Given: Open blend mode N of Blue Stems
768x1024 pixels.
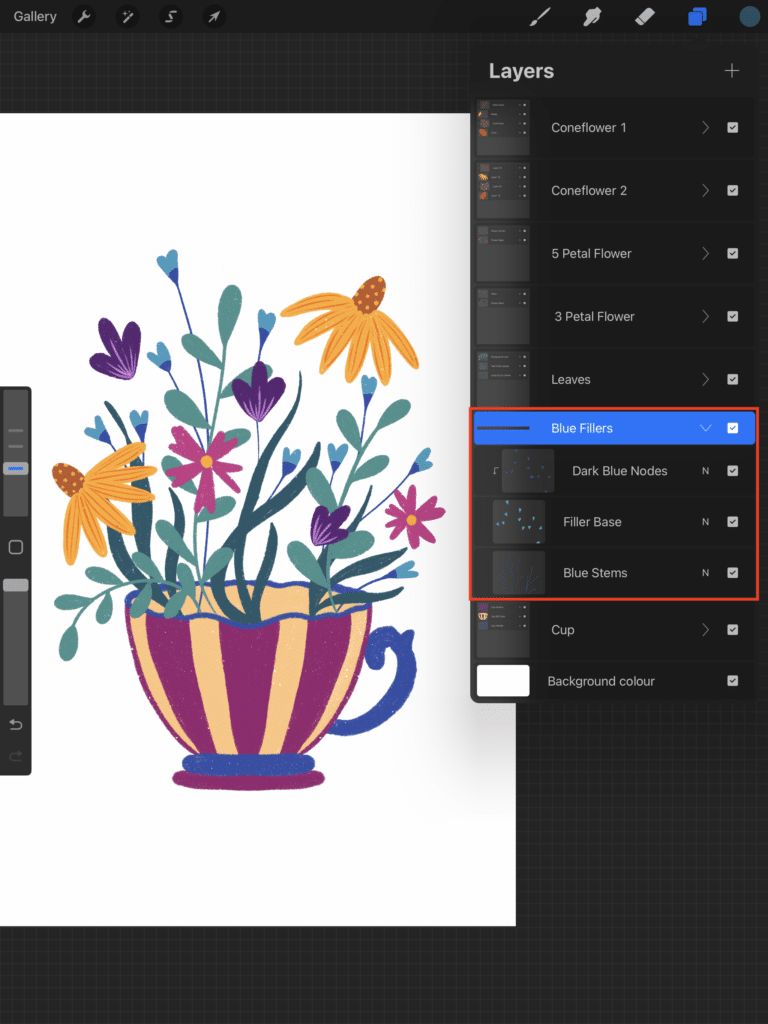Looking at the screenshot, I should click(705, 573).
